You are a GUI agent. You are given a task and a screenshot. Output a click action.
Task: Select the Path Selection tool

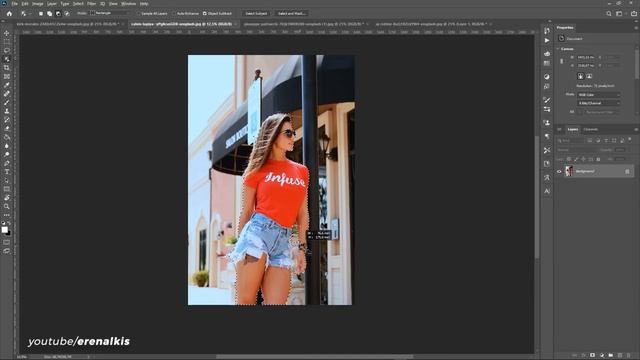[7, 180]
